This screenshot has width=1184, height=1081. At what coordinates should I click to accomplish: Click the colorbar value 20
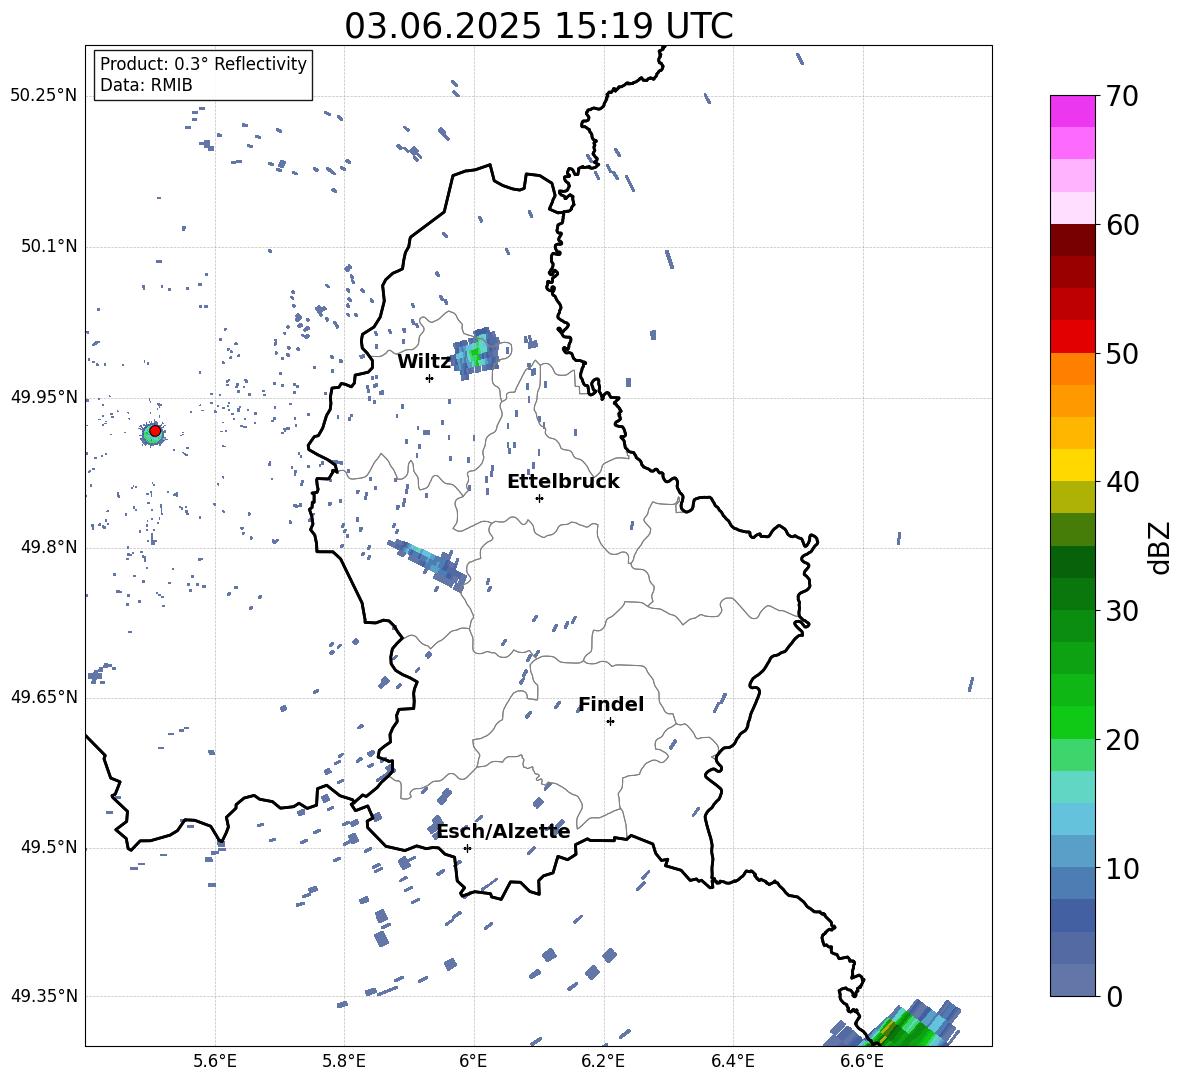(x=1122, y=739)
